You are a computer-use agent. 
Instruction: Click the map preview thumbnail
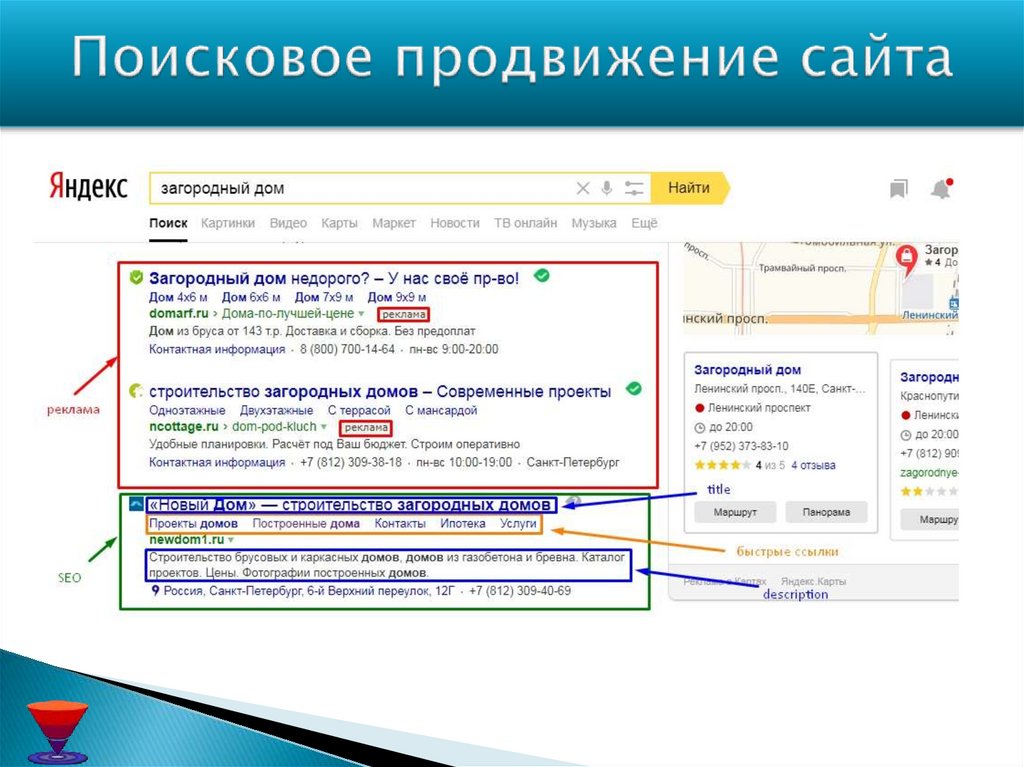(820, 288)
